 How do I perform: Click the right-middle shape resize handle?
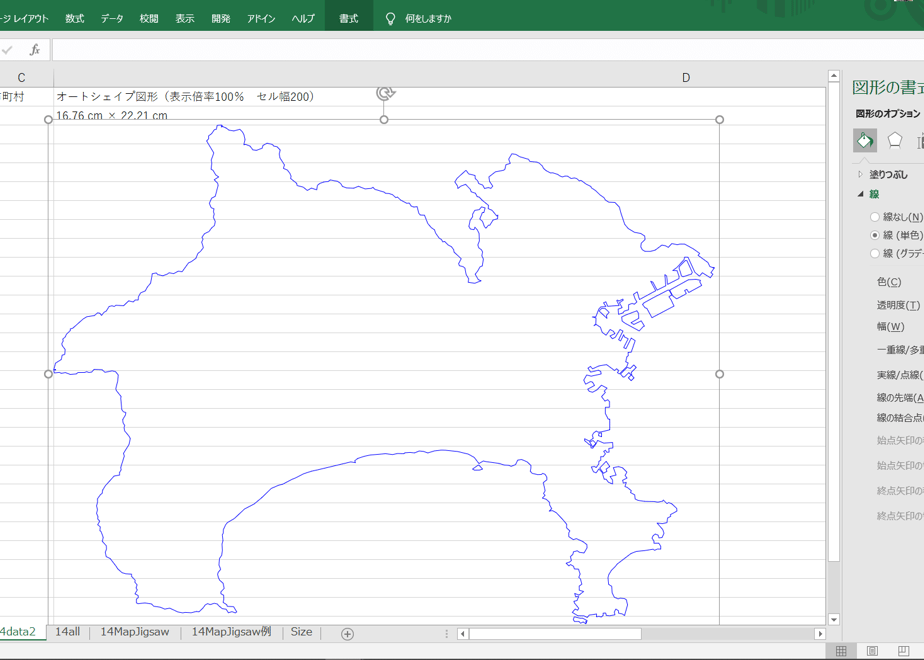(x=720, y=374)
